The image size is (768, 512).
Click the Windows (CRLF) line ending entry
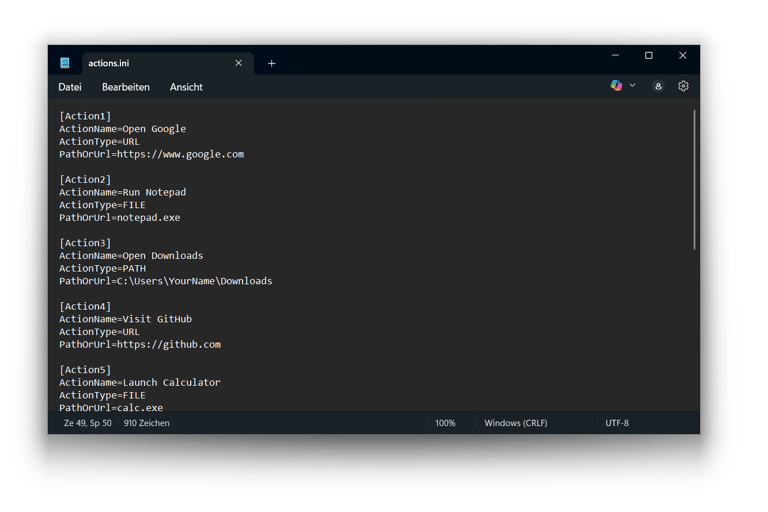(x=516, y=423)
